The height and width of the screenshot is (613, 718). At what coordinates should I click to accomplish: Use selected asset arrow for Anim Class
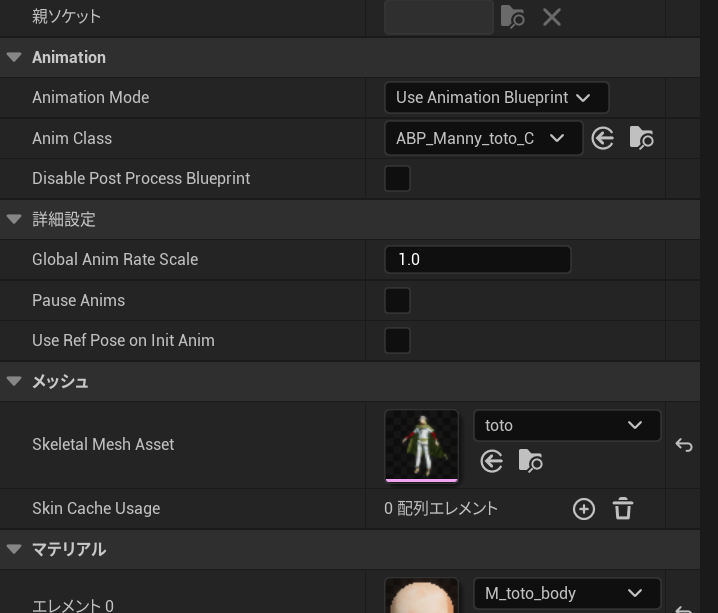603,138
